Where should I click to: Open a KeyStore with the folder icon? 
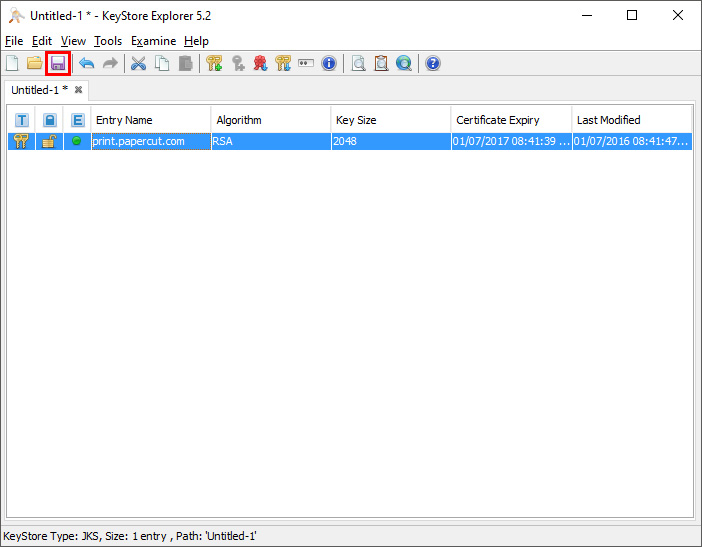[34, 63]
